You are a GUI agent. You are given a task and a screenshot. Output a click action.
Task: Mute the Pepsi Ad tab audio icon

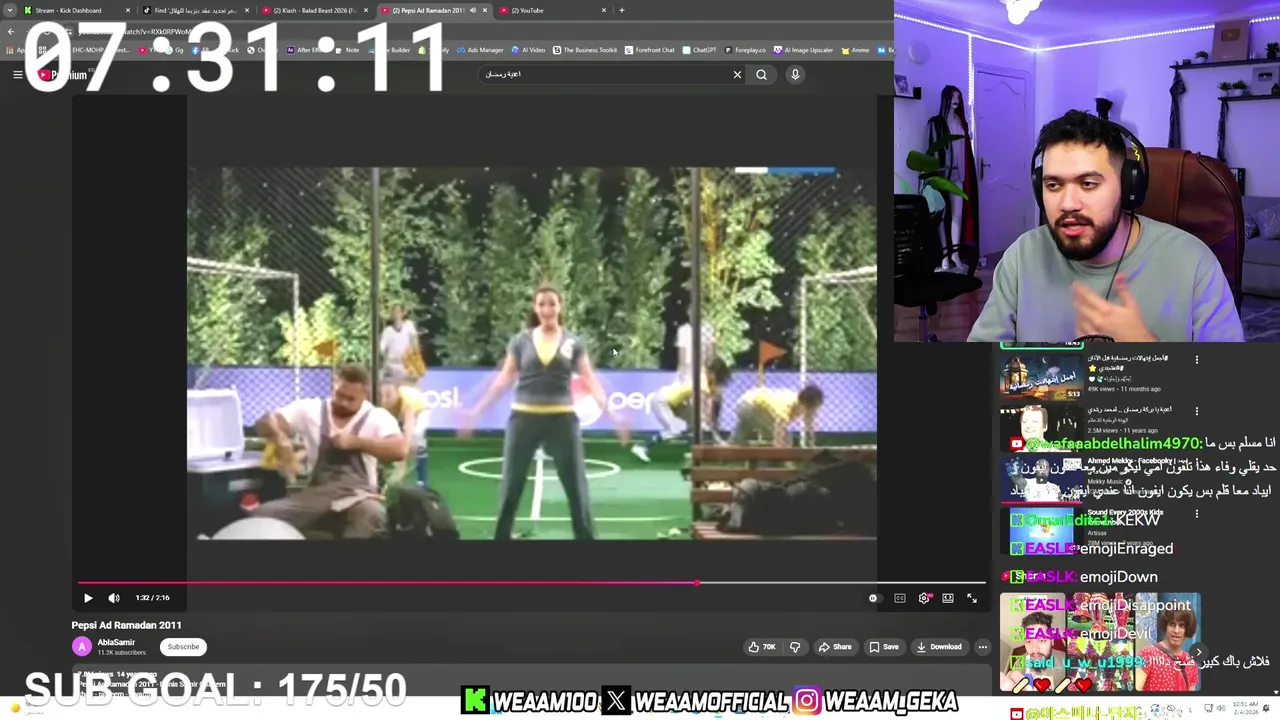pos(472,10)
